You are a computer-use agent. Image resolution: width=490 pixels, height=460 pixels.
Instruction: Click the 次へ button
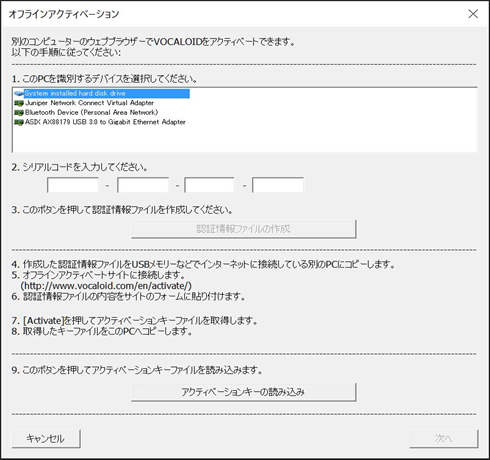[444, 439]
